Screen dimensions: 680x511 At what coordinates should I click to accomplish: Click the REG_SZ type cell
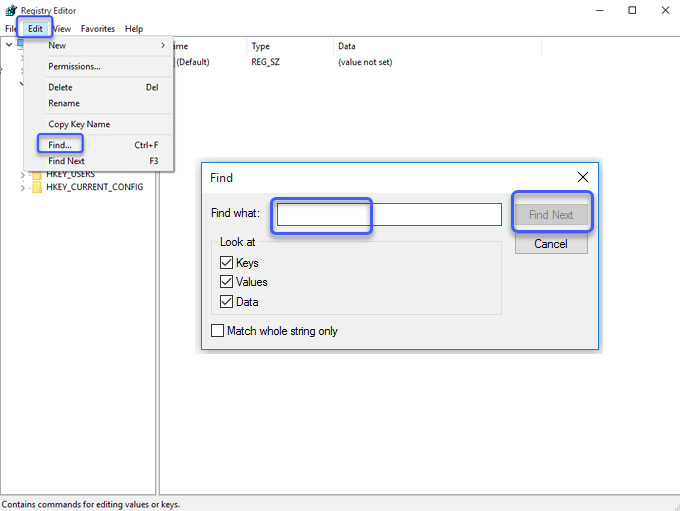point(265,62)
